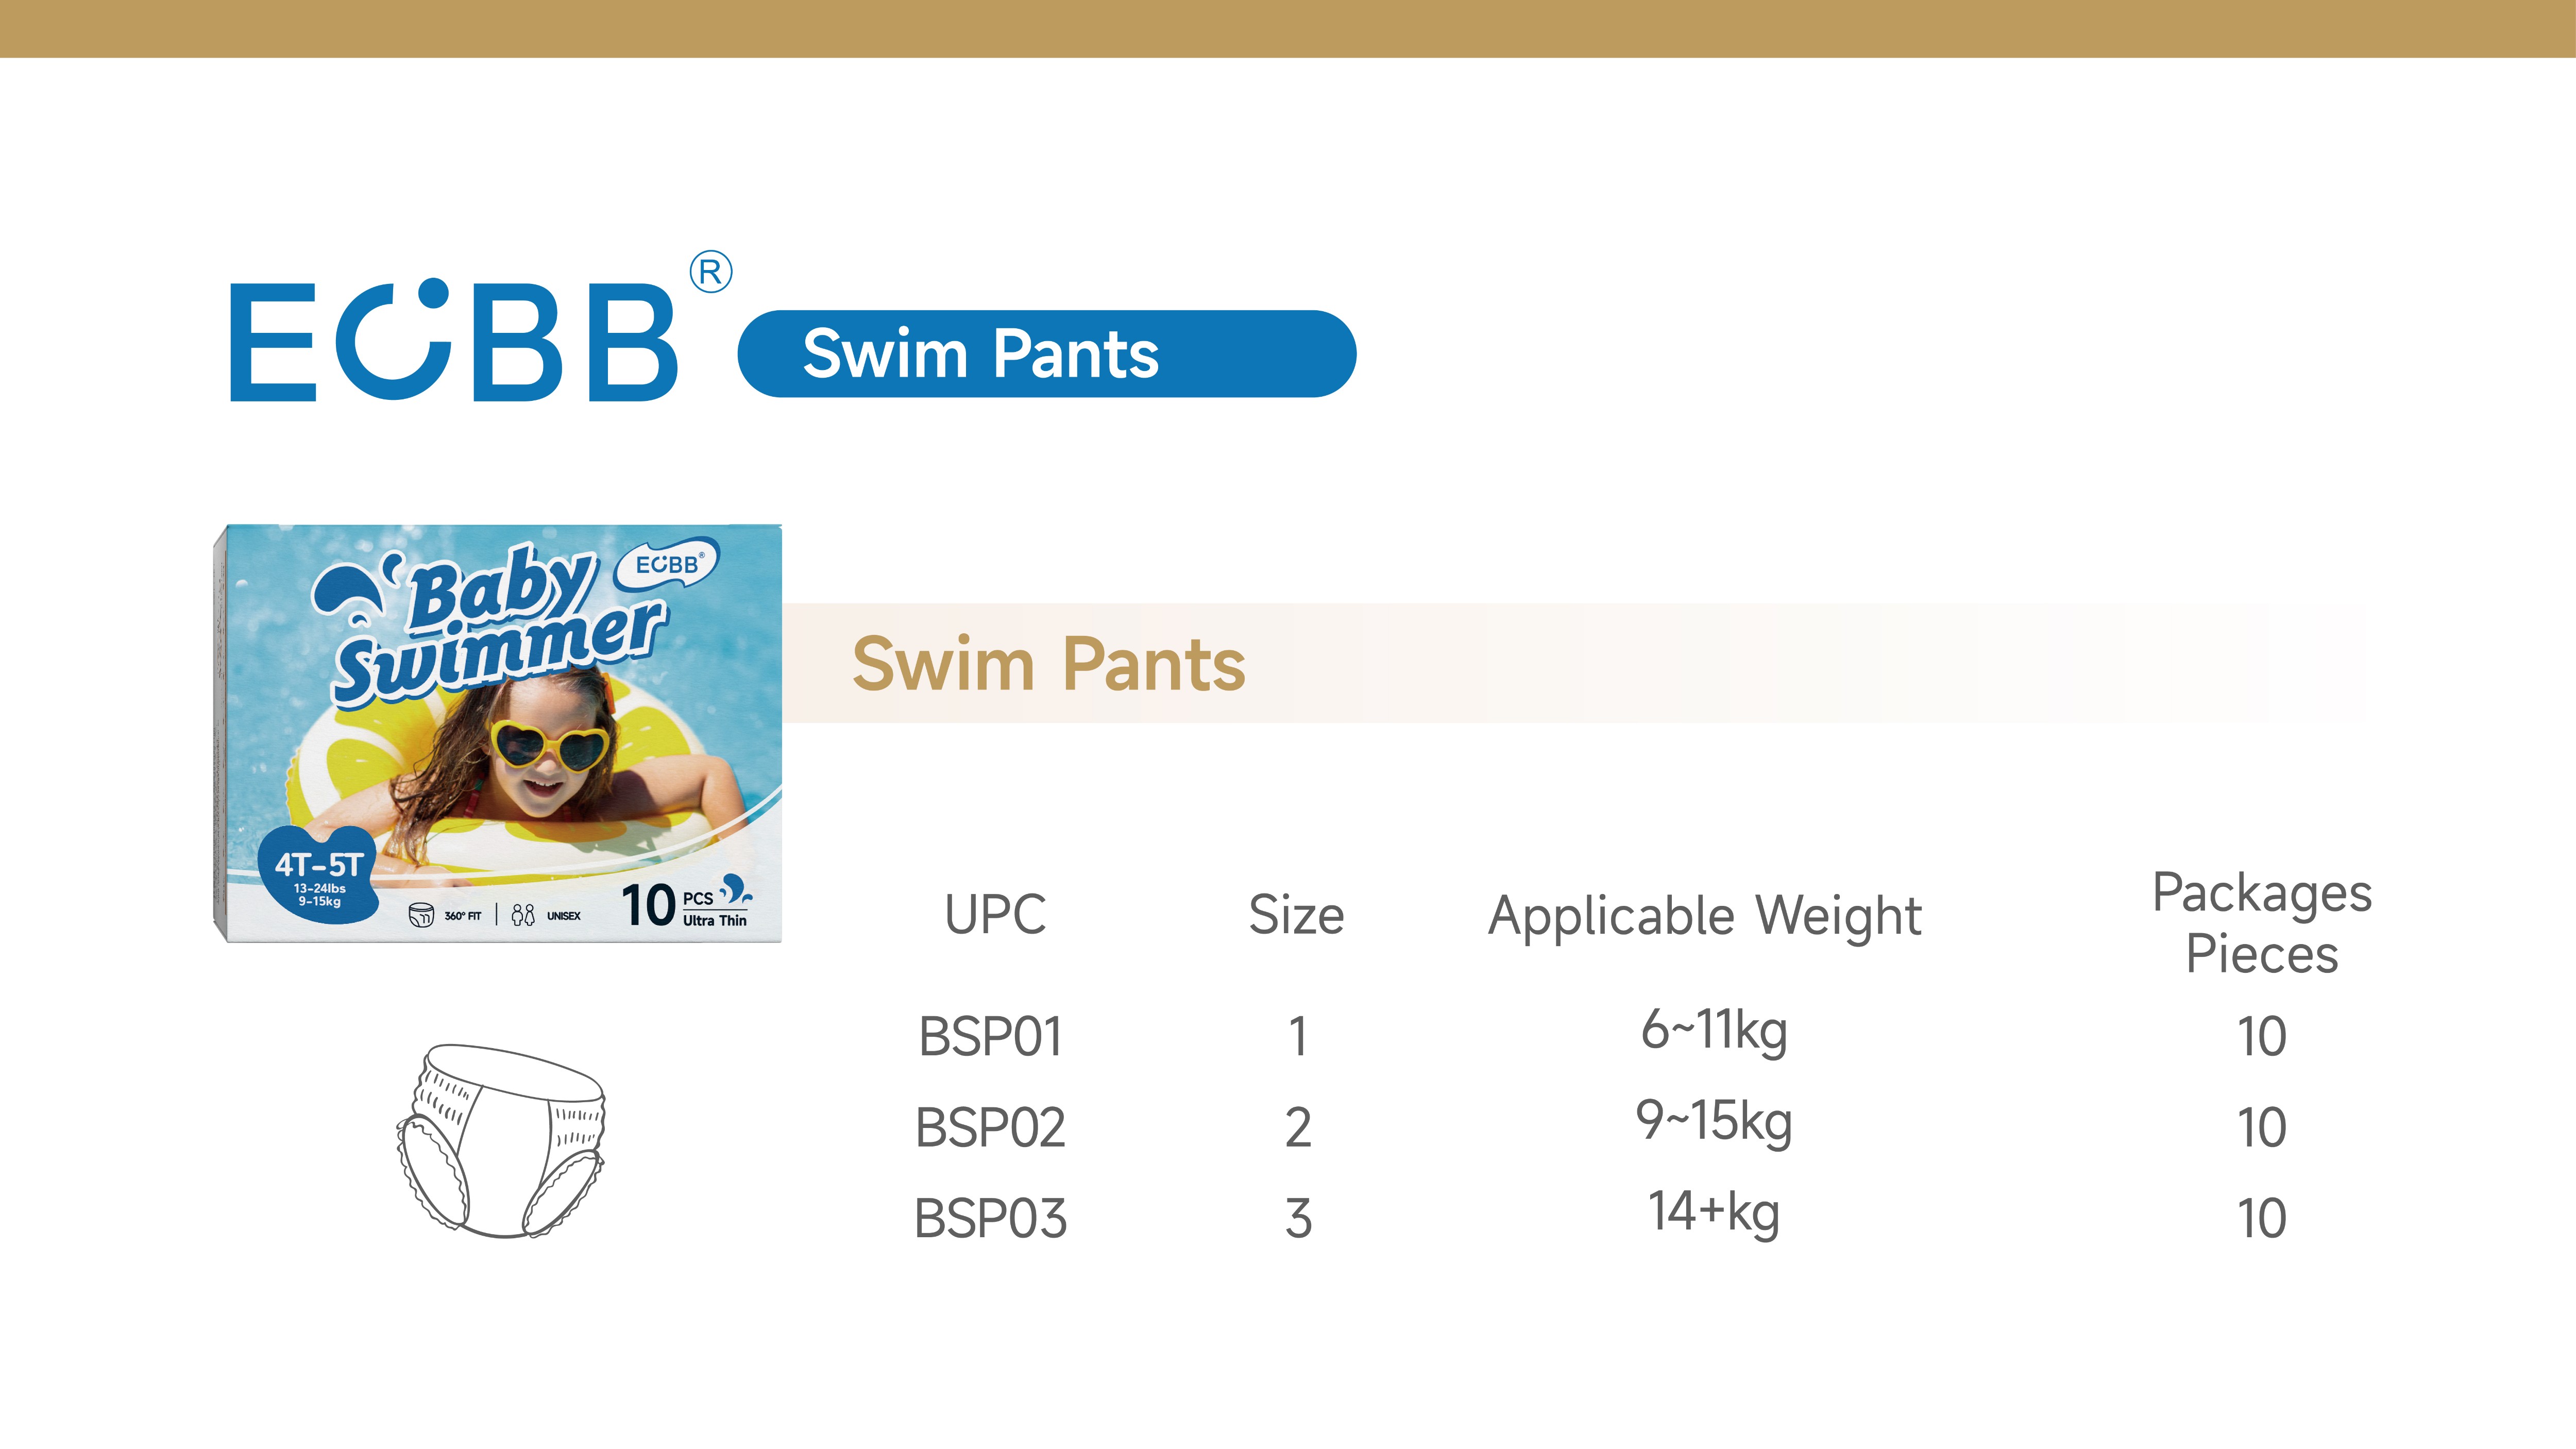
Task: Click the water splash icon near 10 PCS
Action: 736,888
